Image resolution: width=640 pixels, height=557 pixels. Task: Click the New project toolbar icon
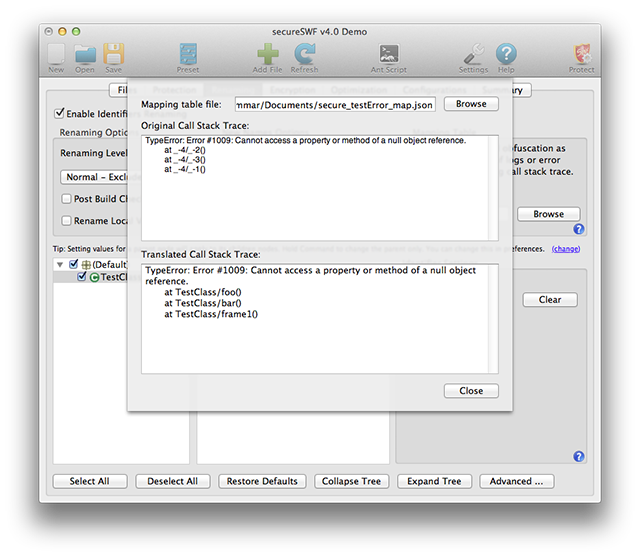pos(56,54)
